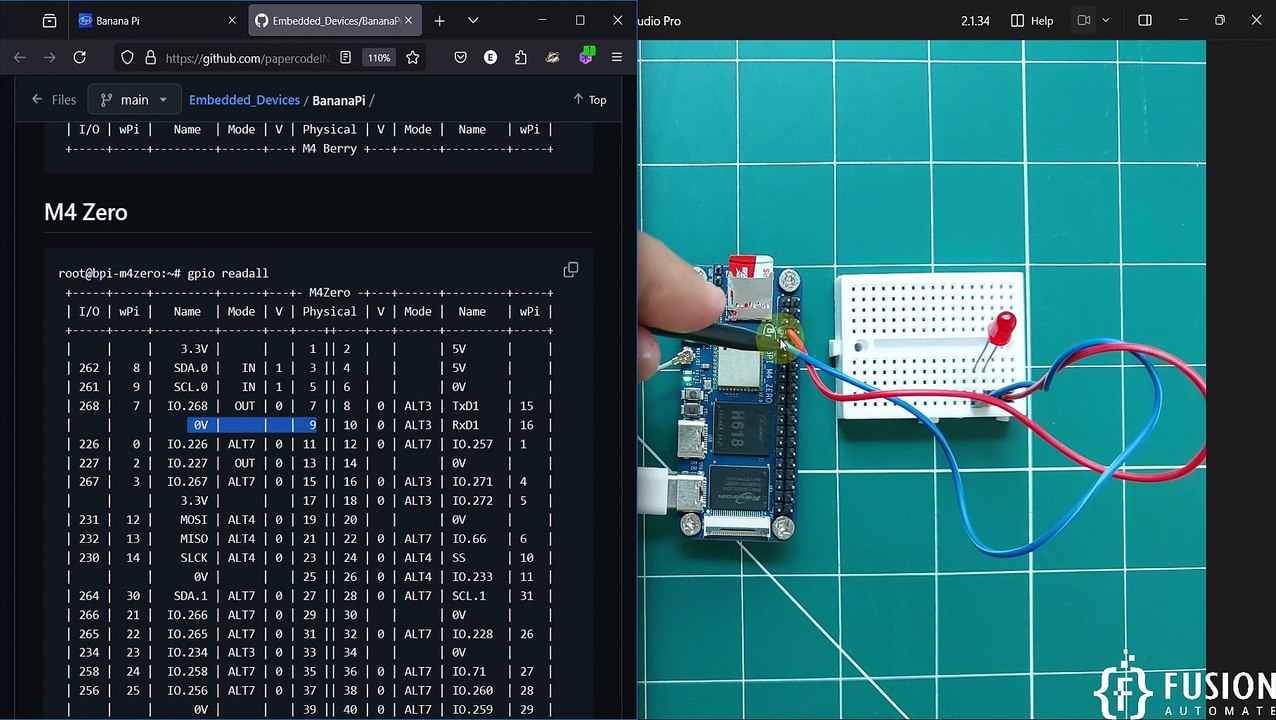Viewport: 1276px width, 720px height.
Task: Click the MOSI name cell
Action: [194, 520]
